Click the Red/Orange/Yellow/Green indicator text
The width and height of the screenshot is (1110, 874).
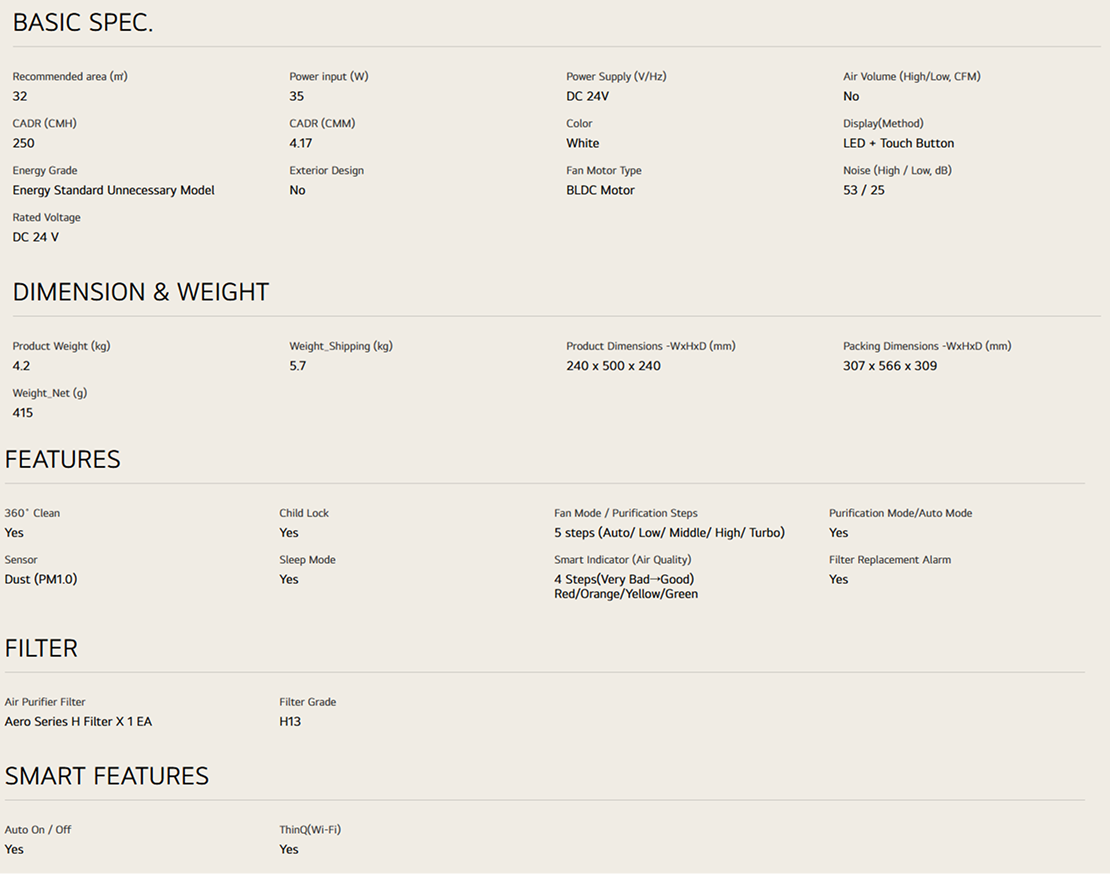(626, 594)
